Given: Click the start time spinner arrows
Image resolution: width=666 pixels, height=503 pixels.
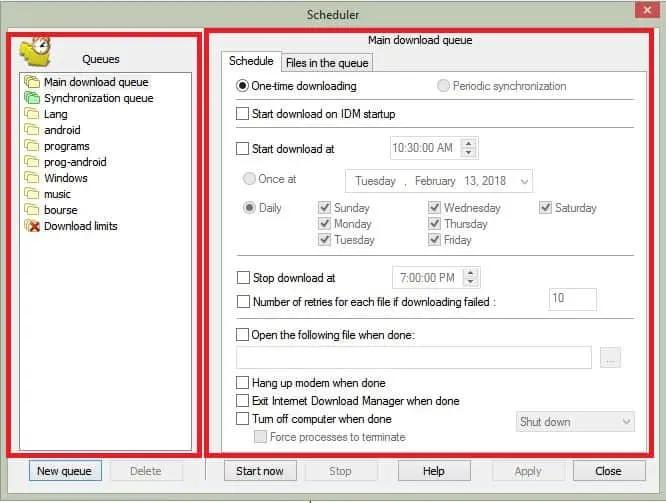Looking at the screenshot, I should [471, 148].
